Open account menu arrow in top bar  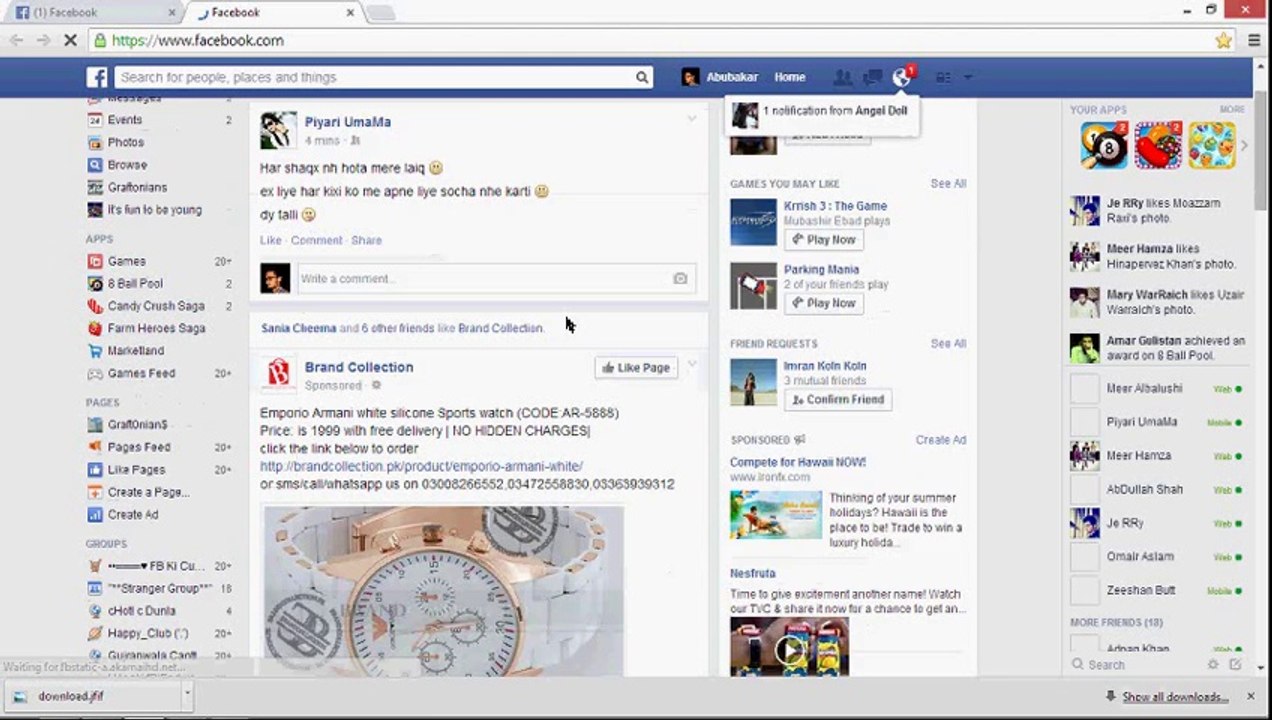tap(967, 77)
